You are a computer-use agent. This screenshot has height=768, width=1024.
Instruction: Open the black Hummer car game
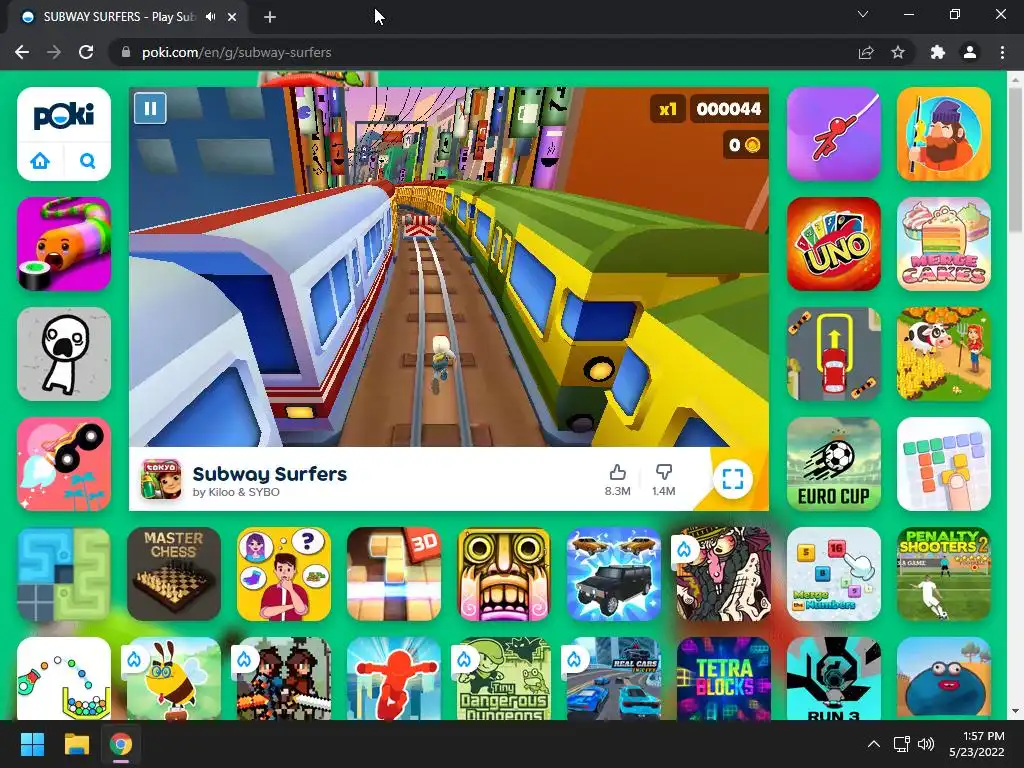point(614,573)
